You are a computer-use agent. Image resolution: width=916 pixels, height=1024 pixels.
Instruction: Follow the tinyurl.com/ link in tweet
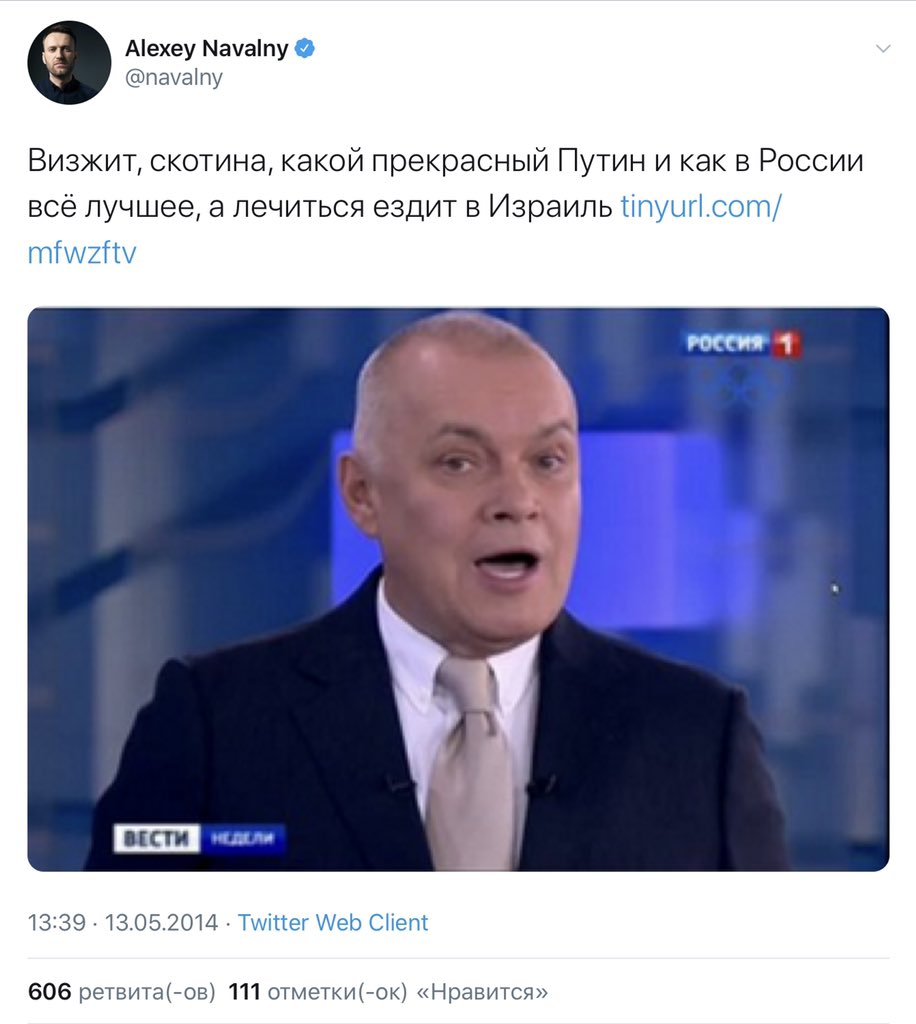701,206
